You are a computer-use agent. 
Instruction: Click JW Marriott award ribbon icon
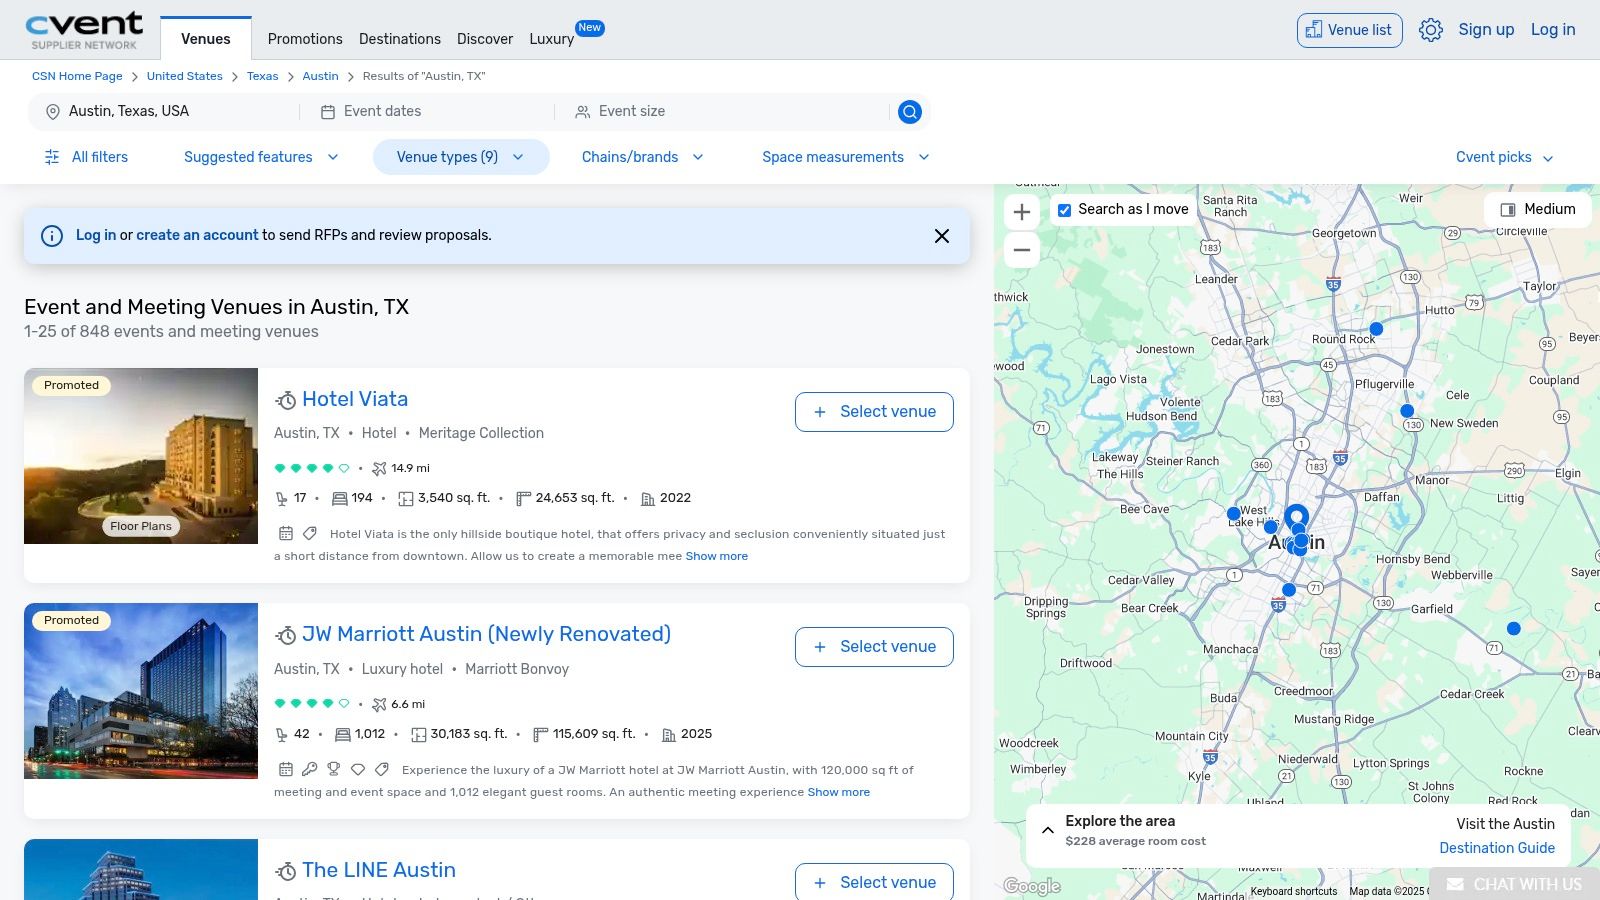pos(334,770)
